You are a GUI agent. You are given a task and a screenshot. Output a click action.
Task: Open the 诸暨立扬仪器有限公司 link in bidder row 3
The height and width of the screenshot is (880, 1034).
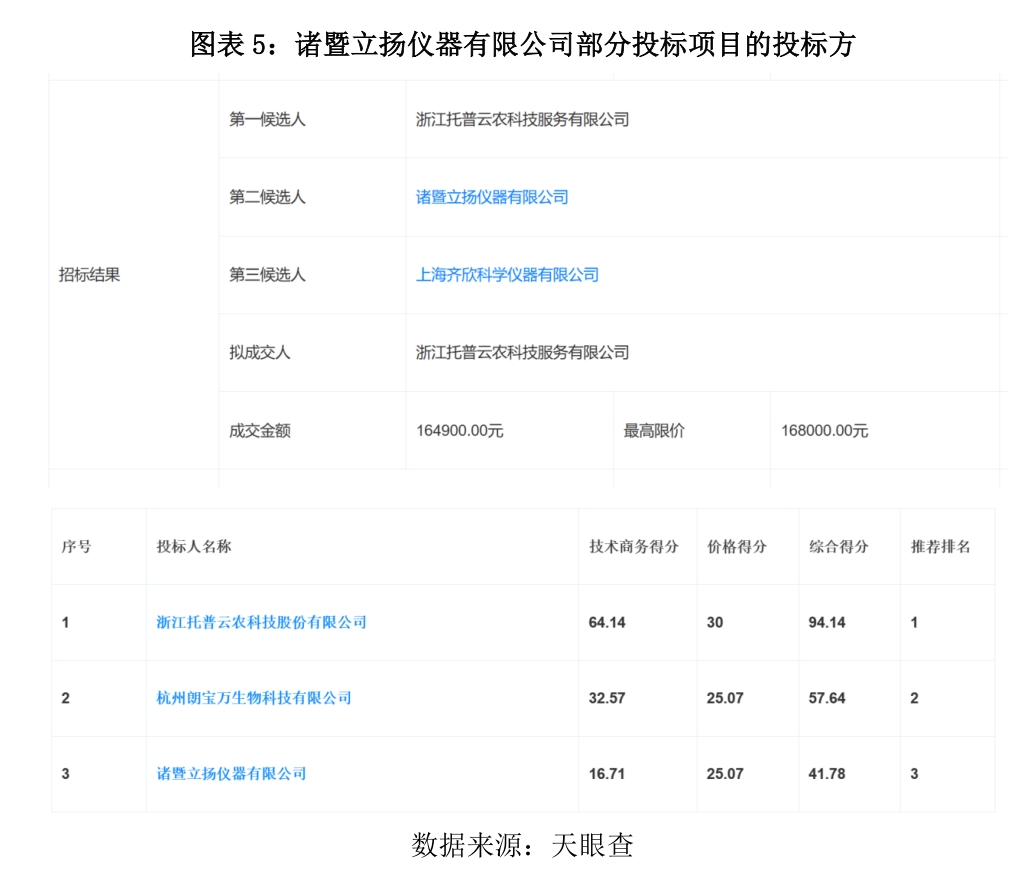coord(231,774)
